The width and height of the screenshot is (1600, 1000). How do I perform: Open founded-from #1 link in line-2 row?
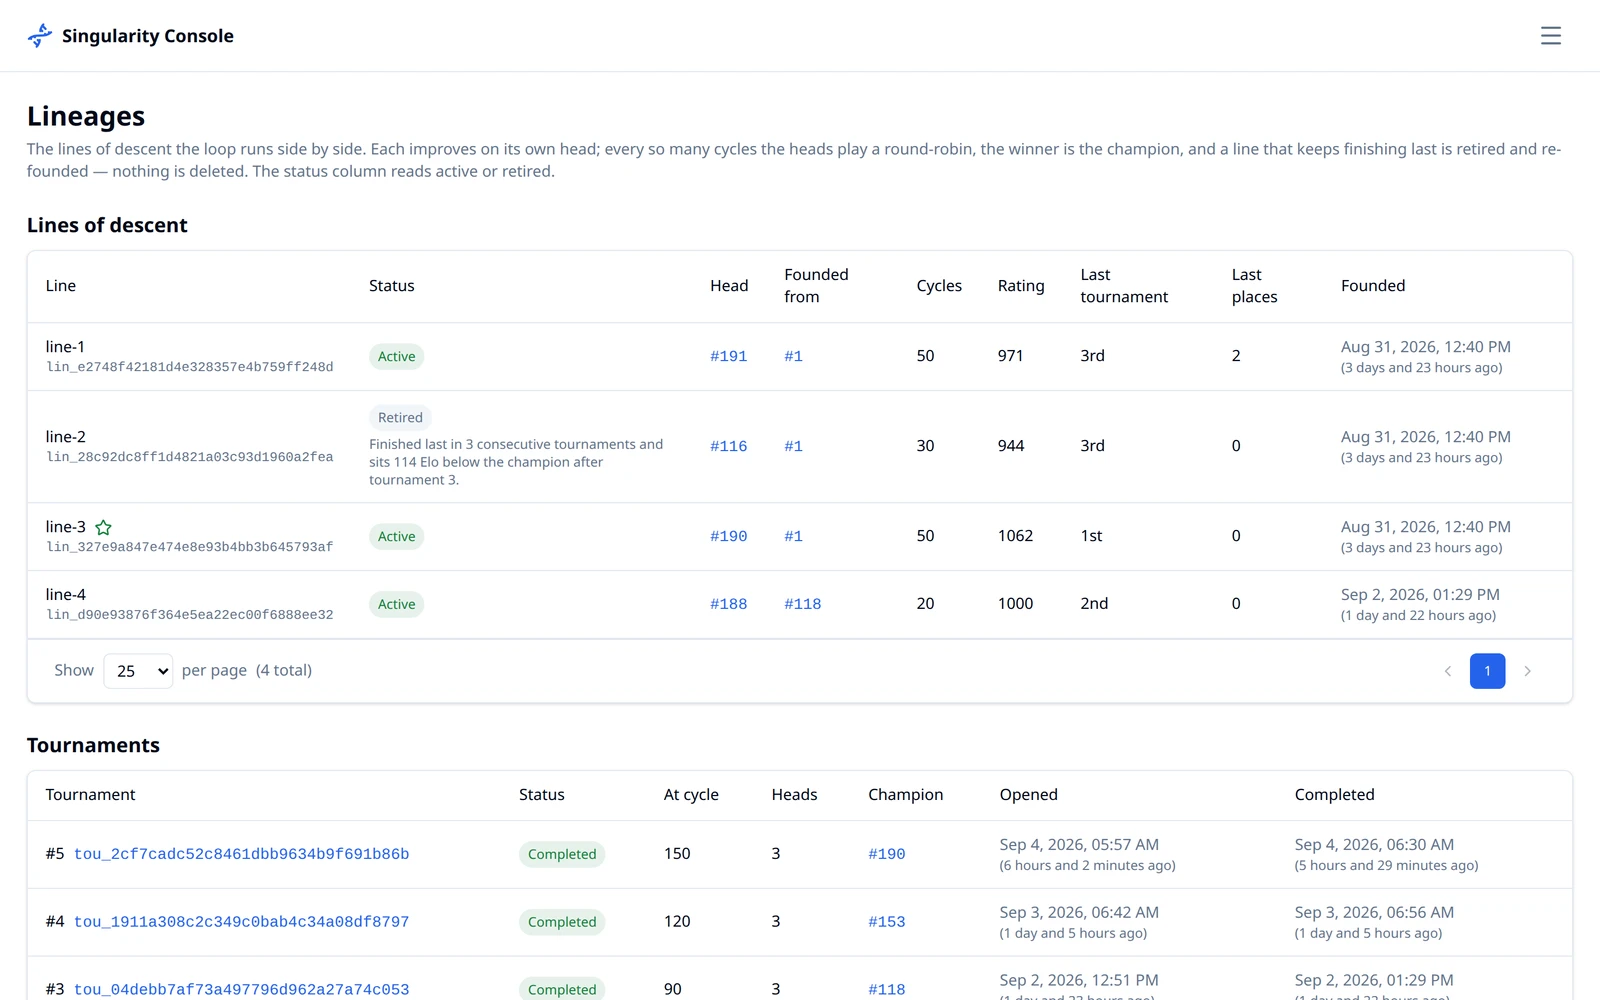(x=793, y=446)
